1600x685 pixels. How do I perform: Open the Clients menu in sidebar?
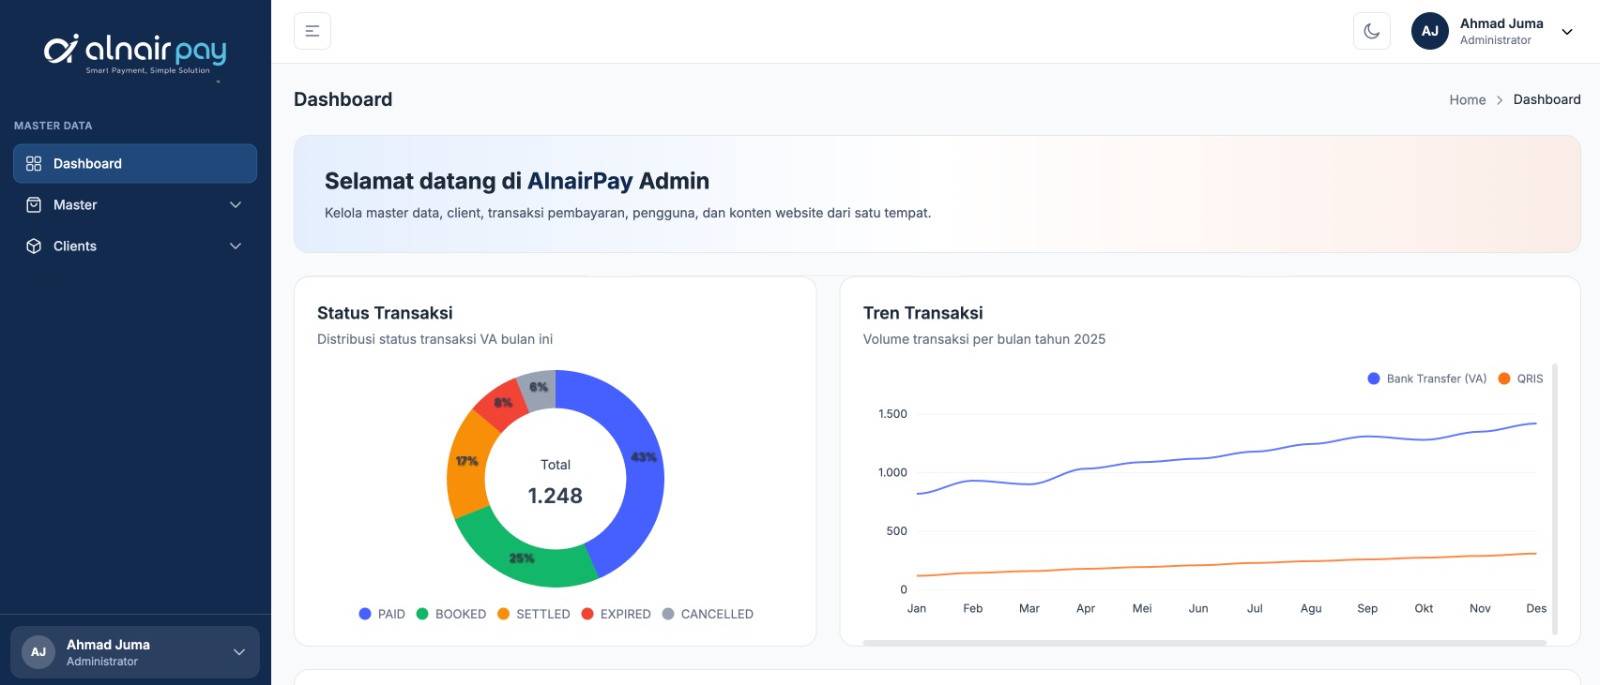pos(135,246)
